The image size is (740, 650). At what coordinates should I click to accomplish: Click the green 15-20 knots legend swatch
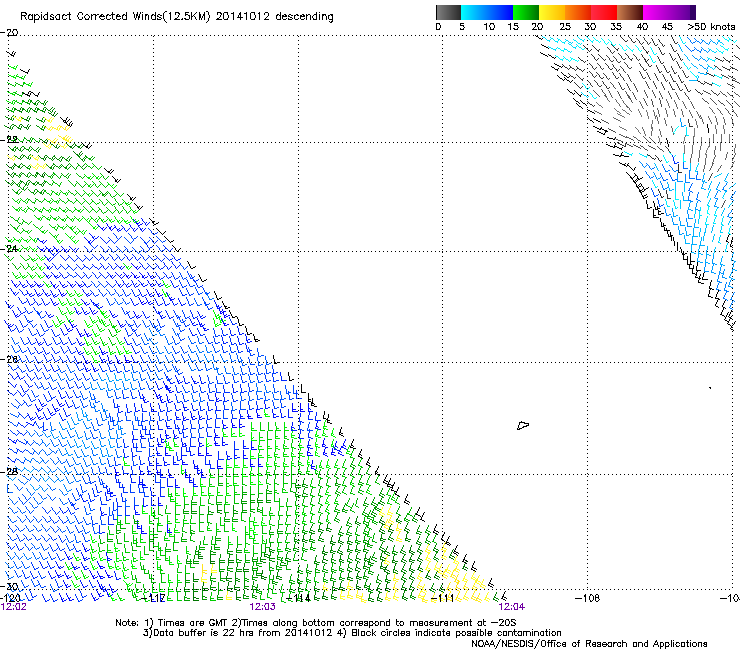(526, 12)
